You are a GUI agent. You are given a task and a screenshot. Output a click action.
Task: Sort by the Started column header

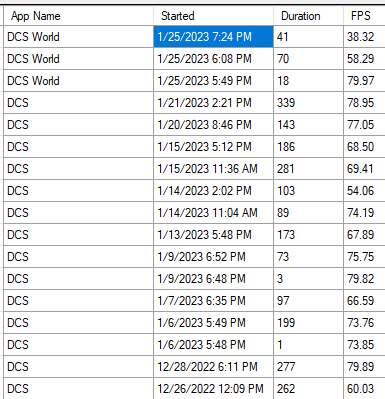coord(213,16)
